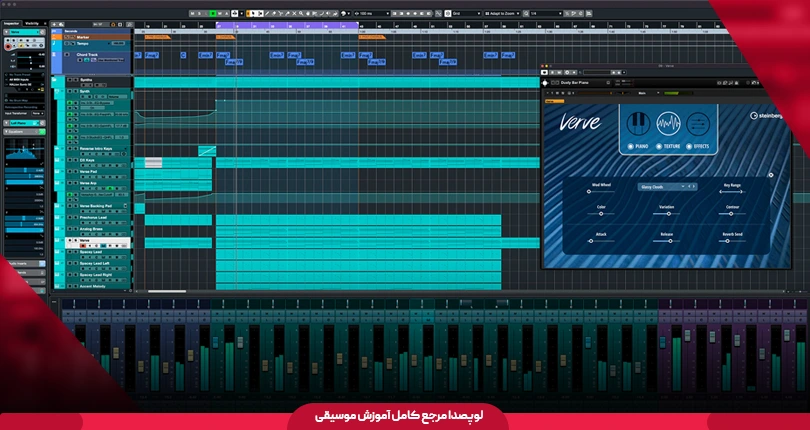The width and height of the screenshot is (810, 430).
Task: Switch to the Inspector tab
Action: 11,23
